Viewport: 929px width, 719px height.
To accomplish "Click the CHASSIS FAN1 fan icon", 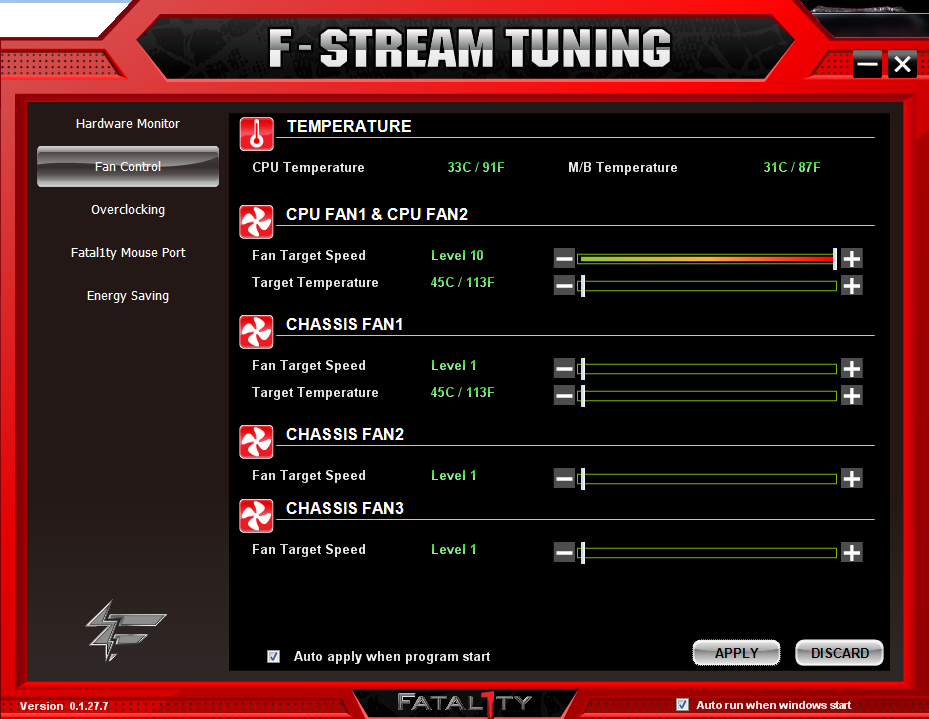I will [257, 331].
